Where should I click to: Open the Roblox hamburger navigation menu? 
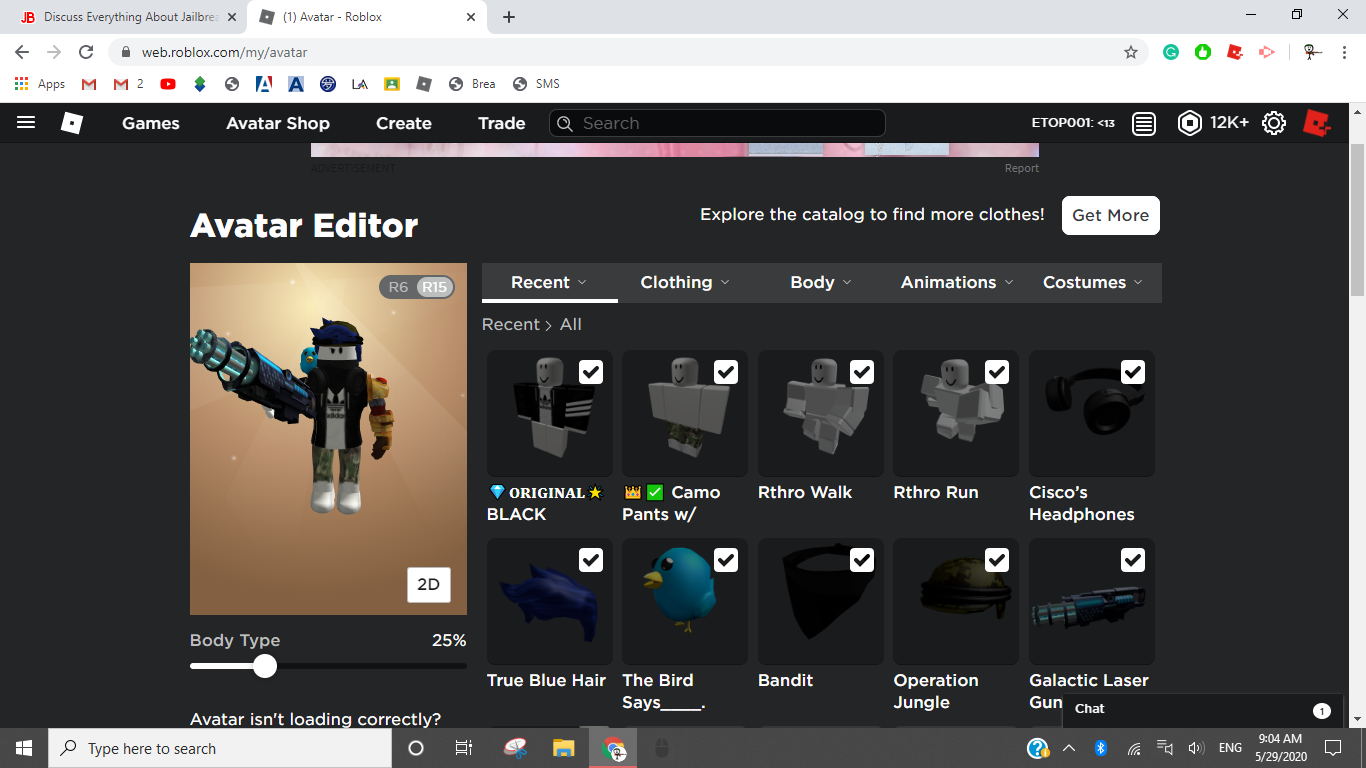tap(26, 123)
